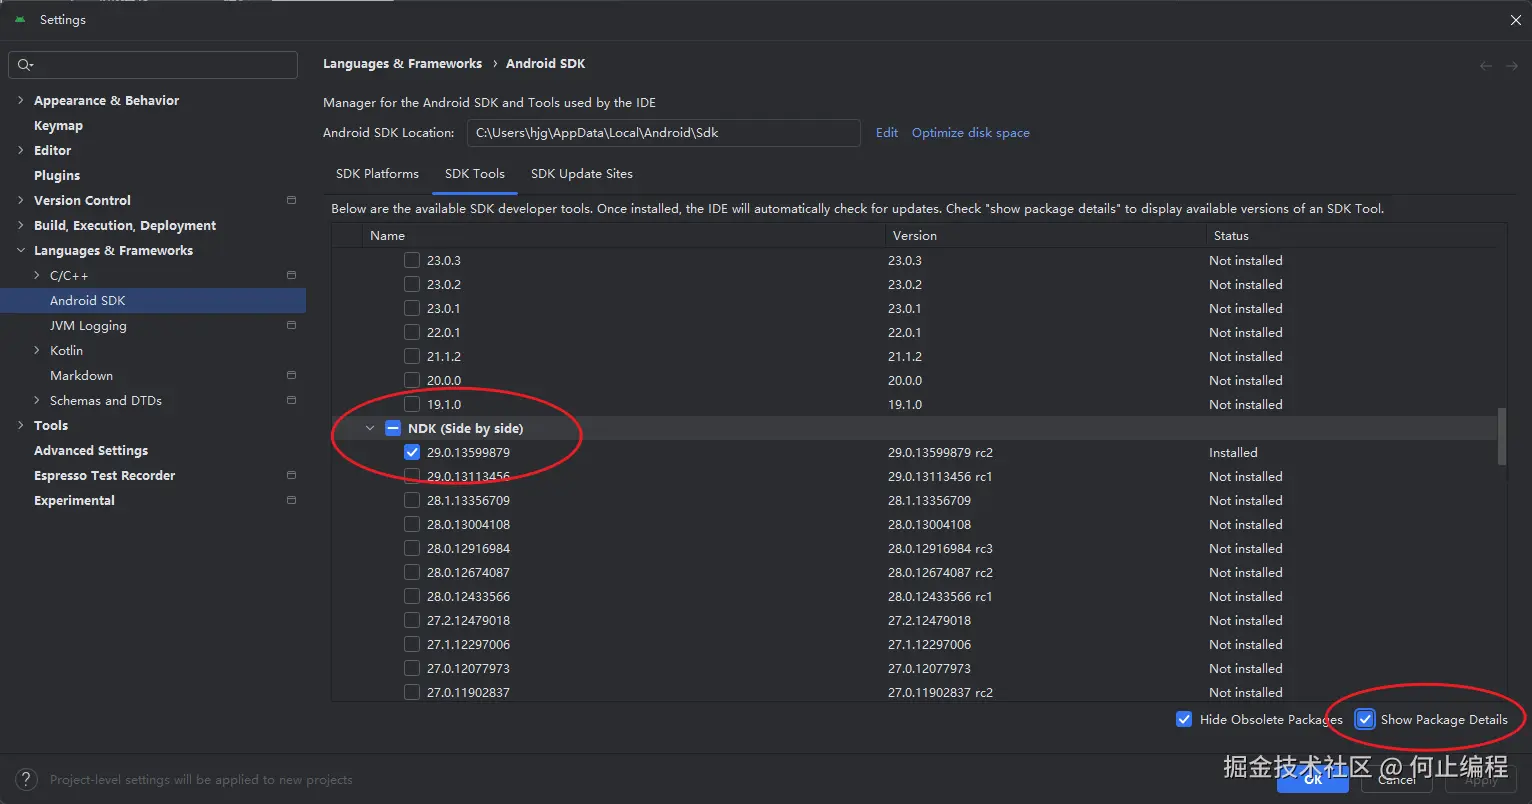Click the help question mark icon
Viewport: 1532px width, 804px height.
tap(29, 780)
